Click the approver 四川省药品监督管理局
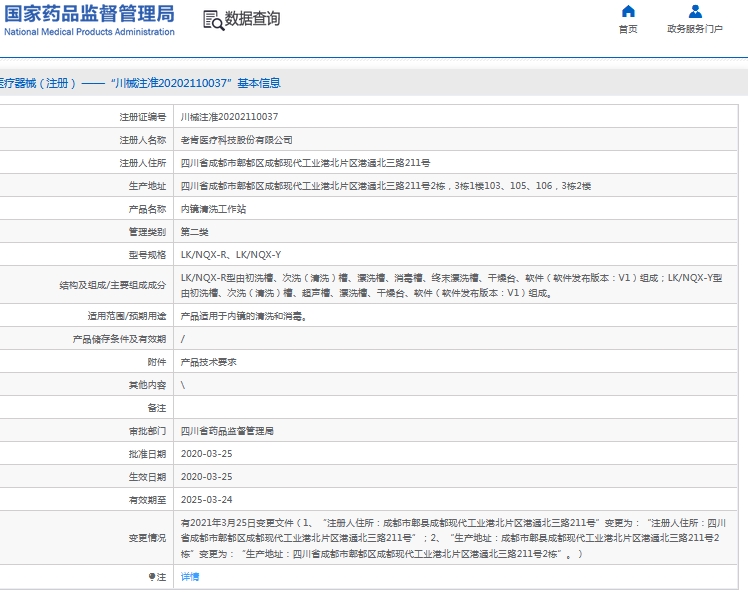Viewport: 748px width, 596px height. coord(227,431)
